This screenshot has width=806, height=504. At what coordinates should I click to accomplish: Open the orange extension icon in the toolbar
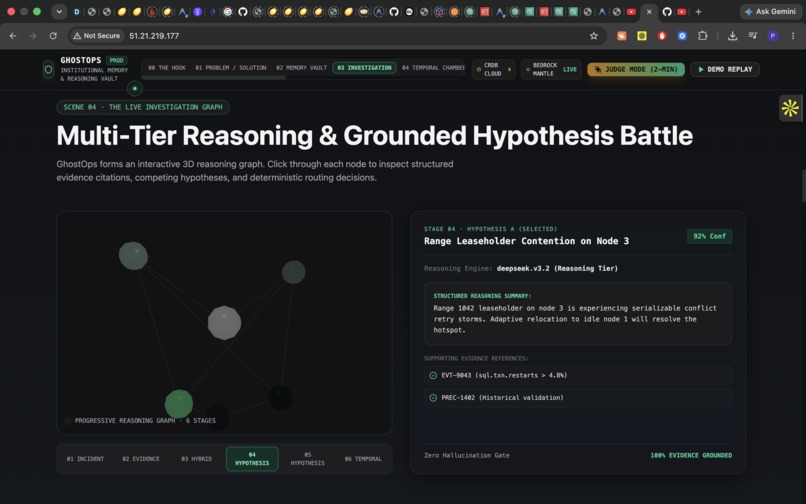(x=622, y=36)
